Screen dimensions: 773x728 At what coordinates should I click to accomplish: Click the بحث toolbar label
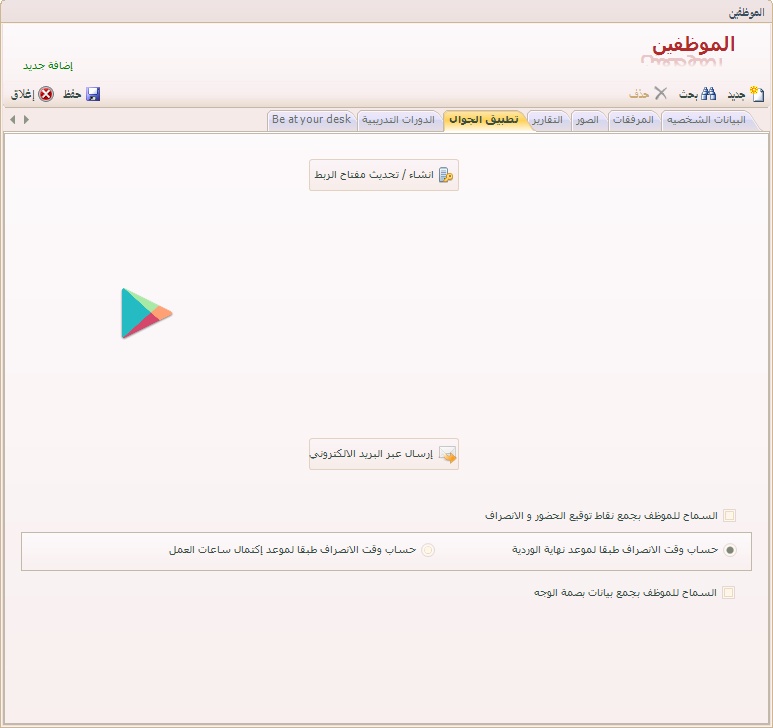click(x=688, y=94)
